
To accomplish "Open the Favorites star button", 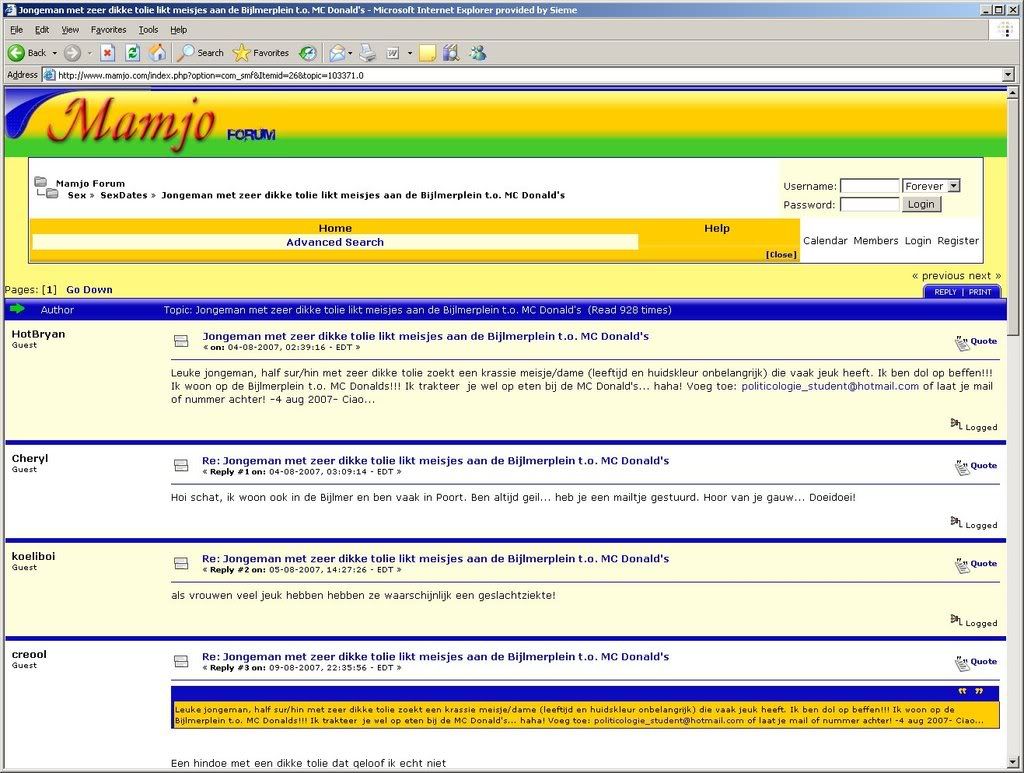I will (261, 53).
